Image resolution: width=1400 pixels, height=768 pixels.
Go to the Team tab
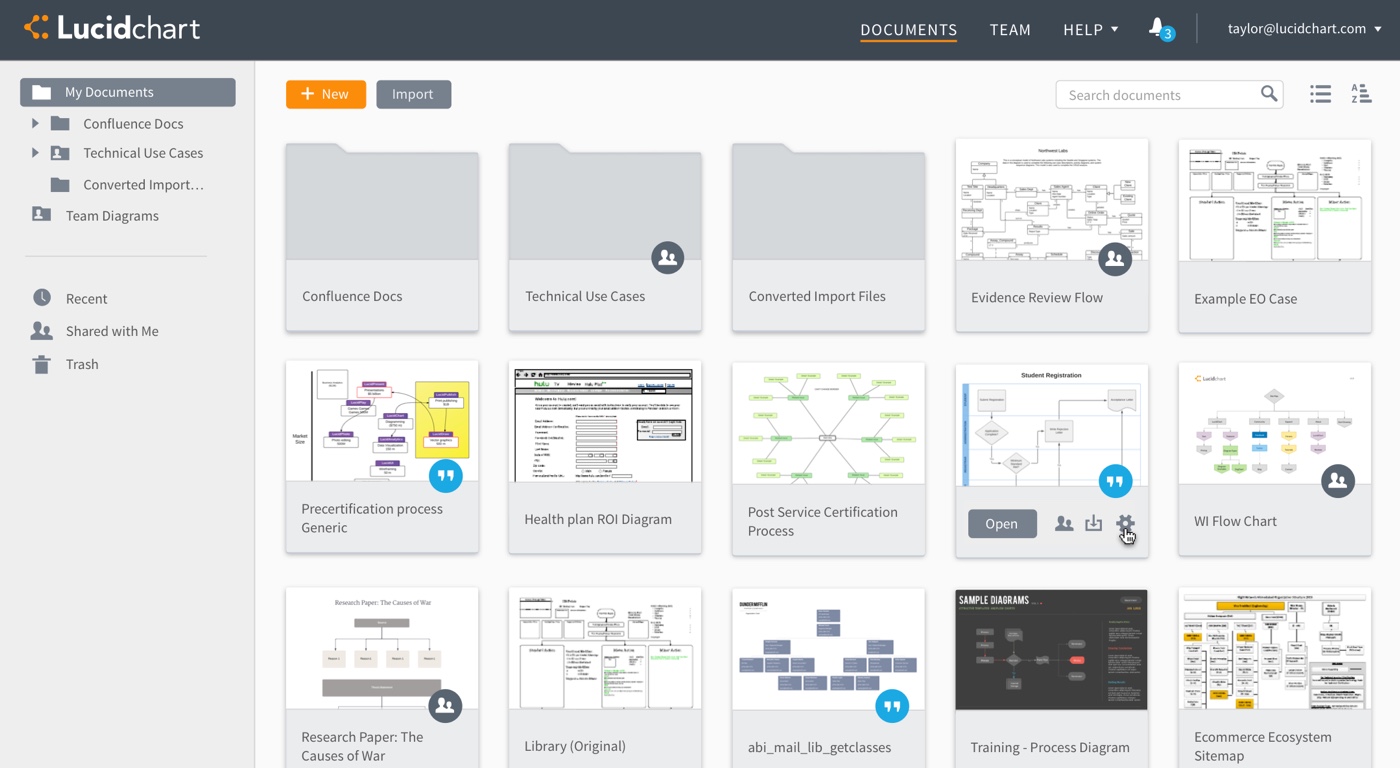point(1010,30)
